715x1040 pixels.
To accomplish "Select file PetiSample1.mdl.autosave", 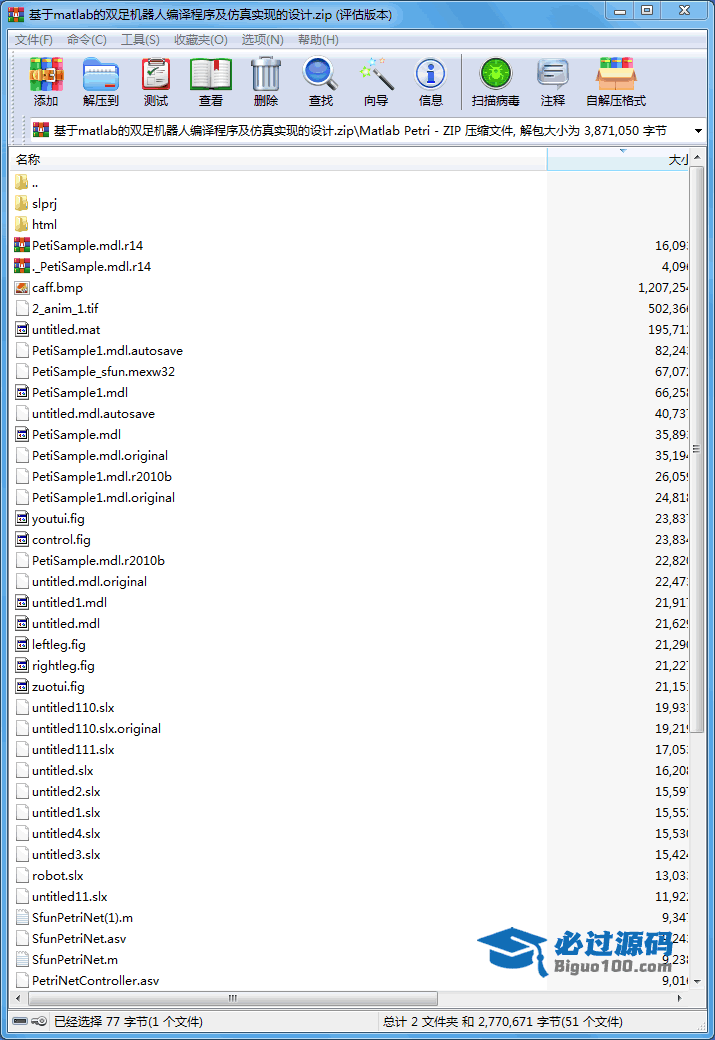I will point(107,351).
